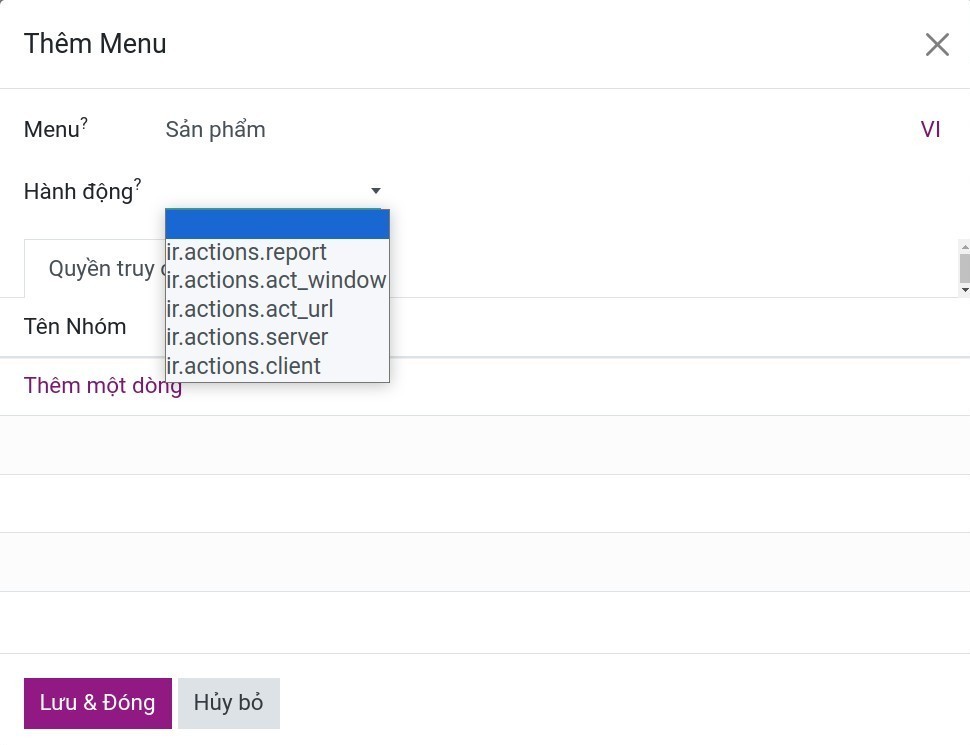Click the help question mark beside Hành động
The height and width of the screenshot is (745, 970).
point(138,184)
